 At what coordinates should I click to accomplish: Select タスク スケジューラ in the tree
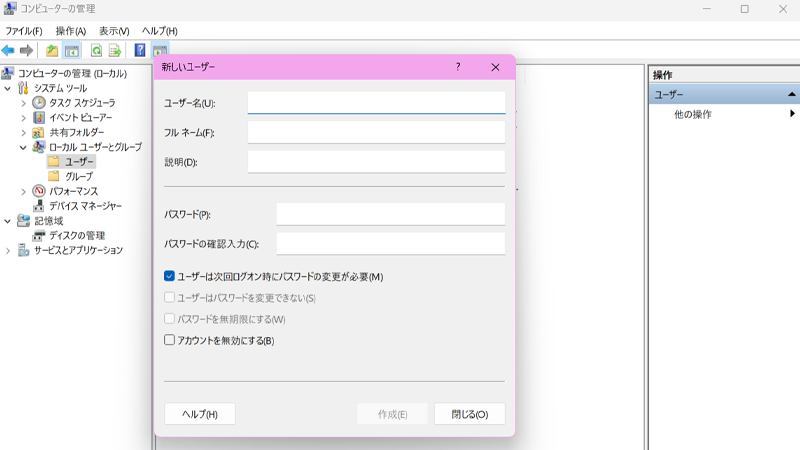coord(81,103)
